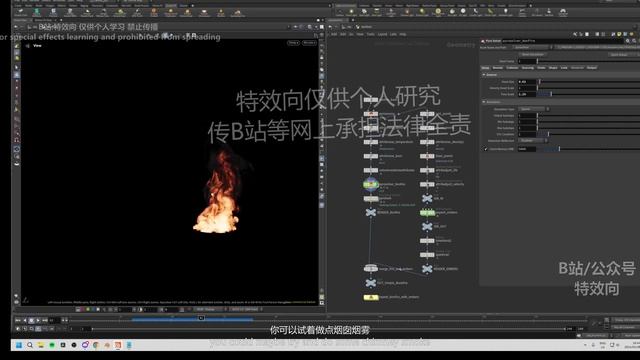Select the yellow node below the OUT null
The width and height of the screenshot is (640, 360).
coord(371,297)
